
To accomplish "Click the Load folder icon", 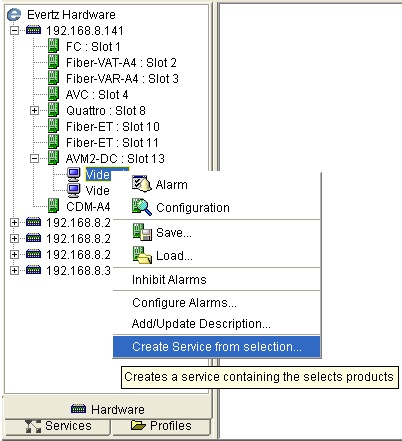I will pyautogui.click(x=142, y=255).
